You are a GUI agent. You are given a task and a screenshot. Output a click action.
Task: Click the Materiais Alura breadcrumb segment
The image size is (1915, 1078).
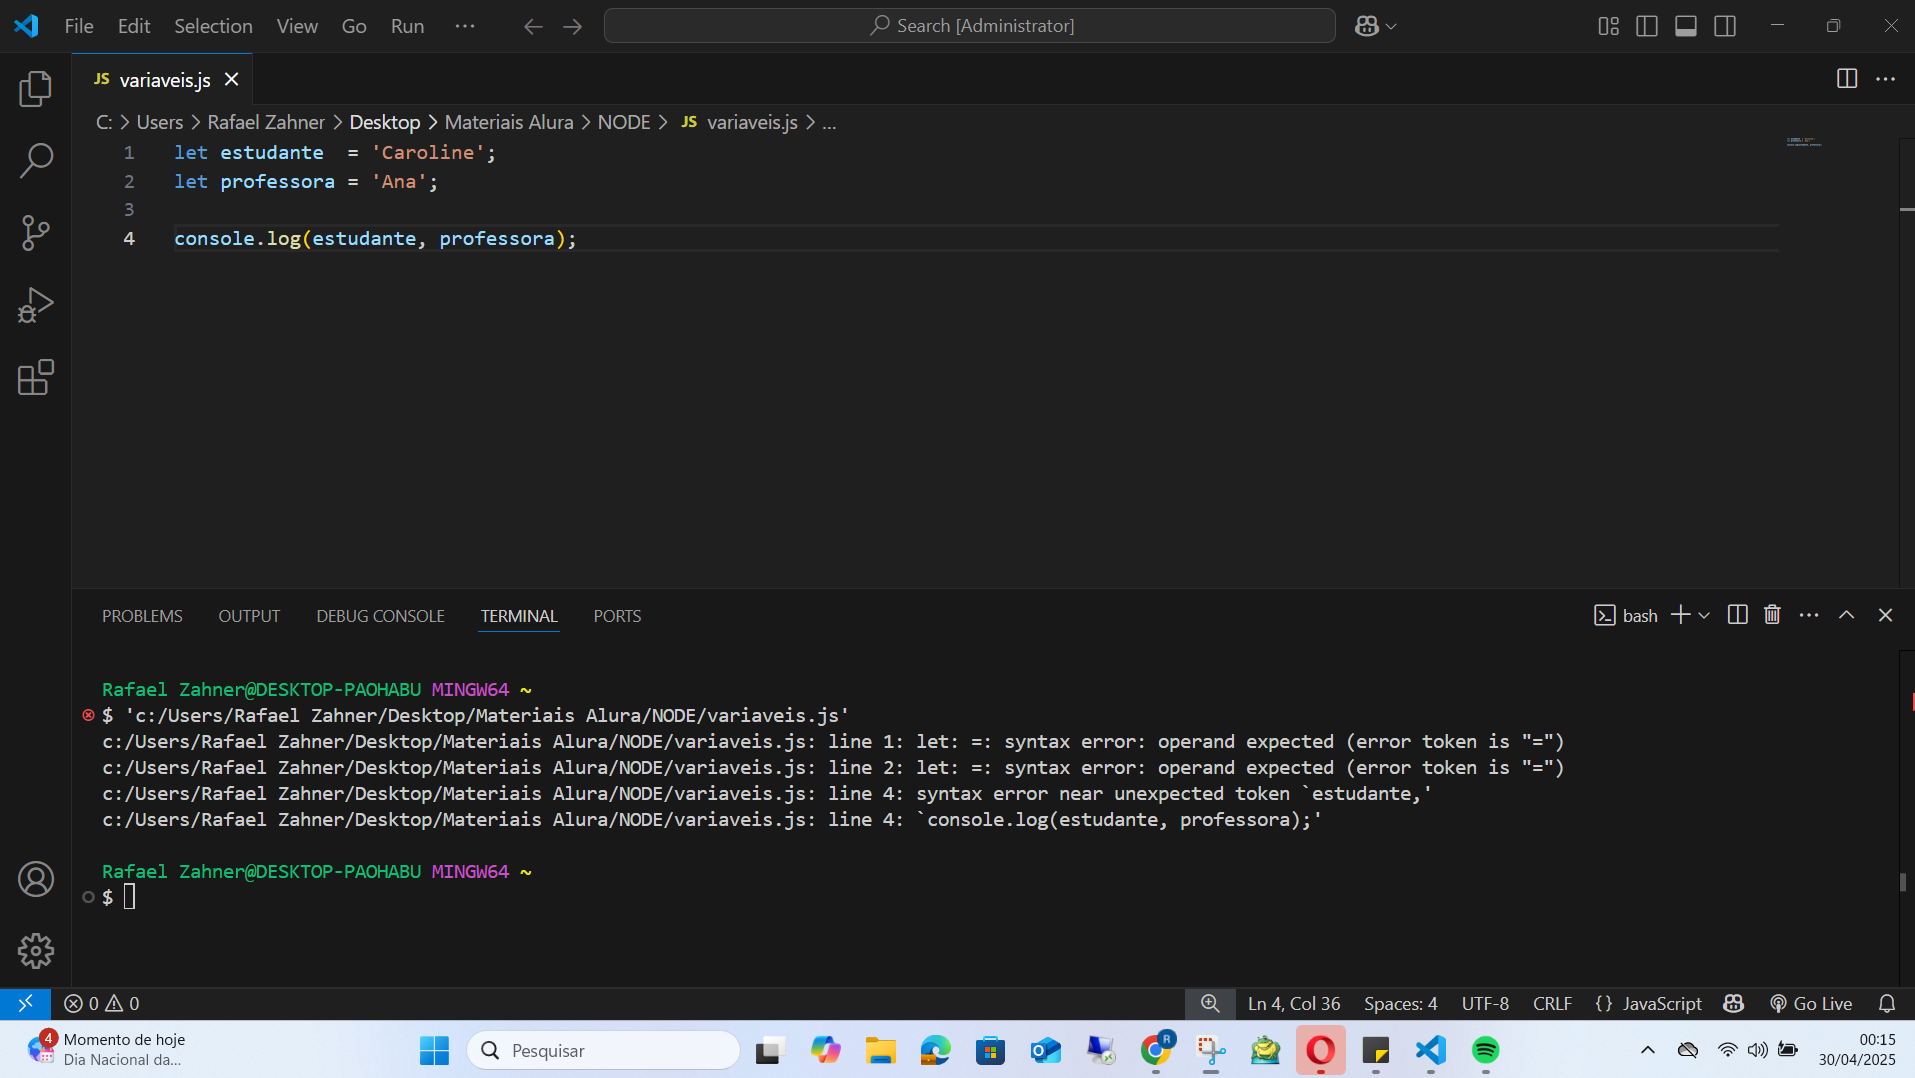[x=509, y=122]
